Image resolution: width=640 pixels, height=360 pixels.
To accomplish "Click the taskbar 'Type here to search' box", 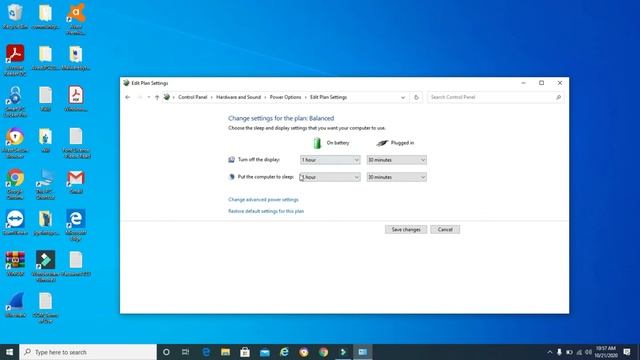I will (x=88, y=352).
